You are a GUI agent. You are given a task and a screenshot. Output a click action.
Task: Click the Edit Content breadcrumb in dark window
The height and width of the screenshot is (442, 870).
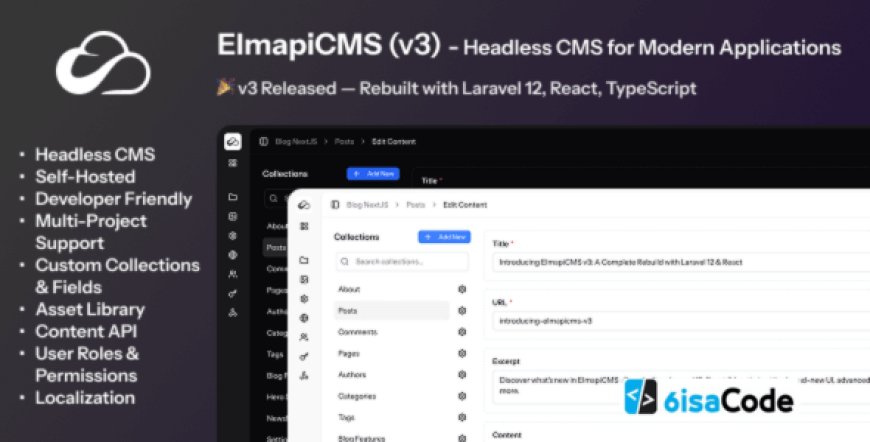pyautogui.click(x=394, y=142)
